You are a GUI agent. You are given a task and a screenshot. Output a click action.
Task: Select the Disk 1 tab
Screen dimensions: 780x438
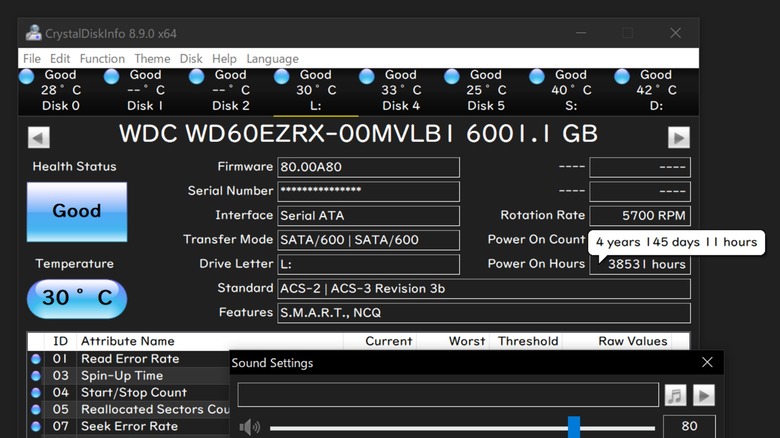pyautogui.click(x=145, y=90)
